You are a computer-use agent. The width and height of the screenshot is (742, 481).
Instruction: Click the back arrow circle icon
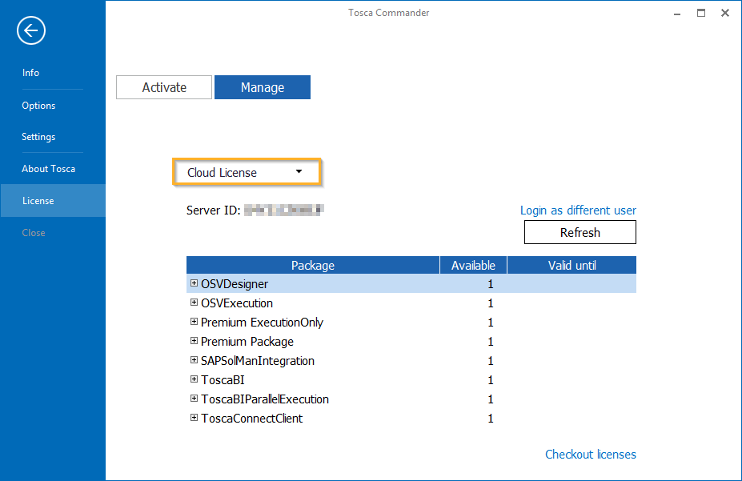[x=31, y=31]
